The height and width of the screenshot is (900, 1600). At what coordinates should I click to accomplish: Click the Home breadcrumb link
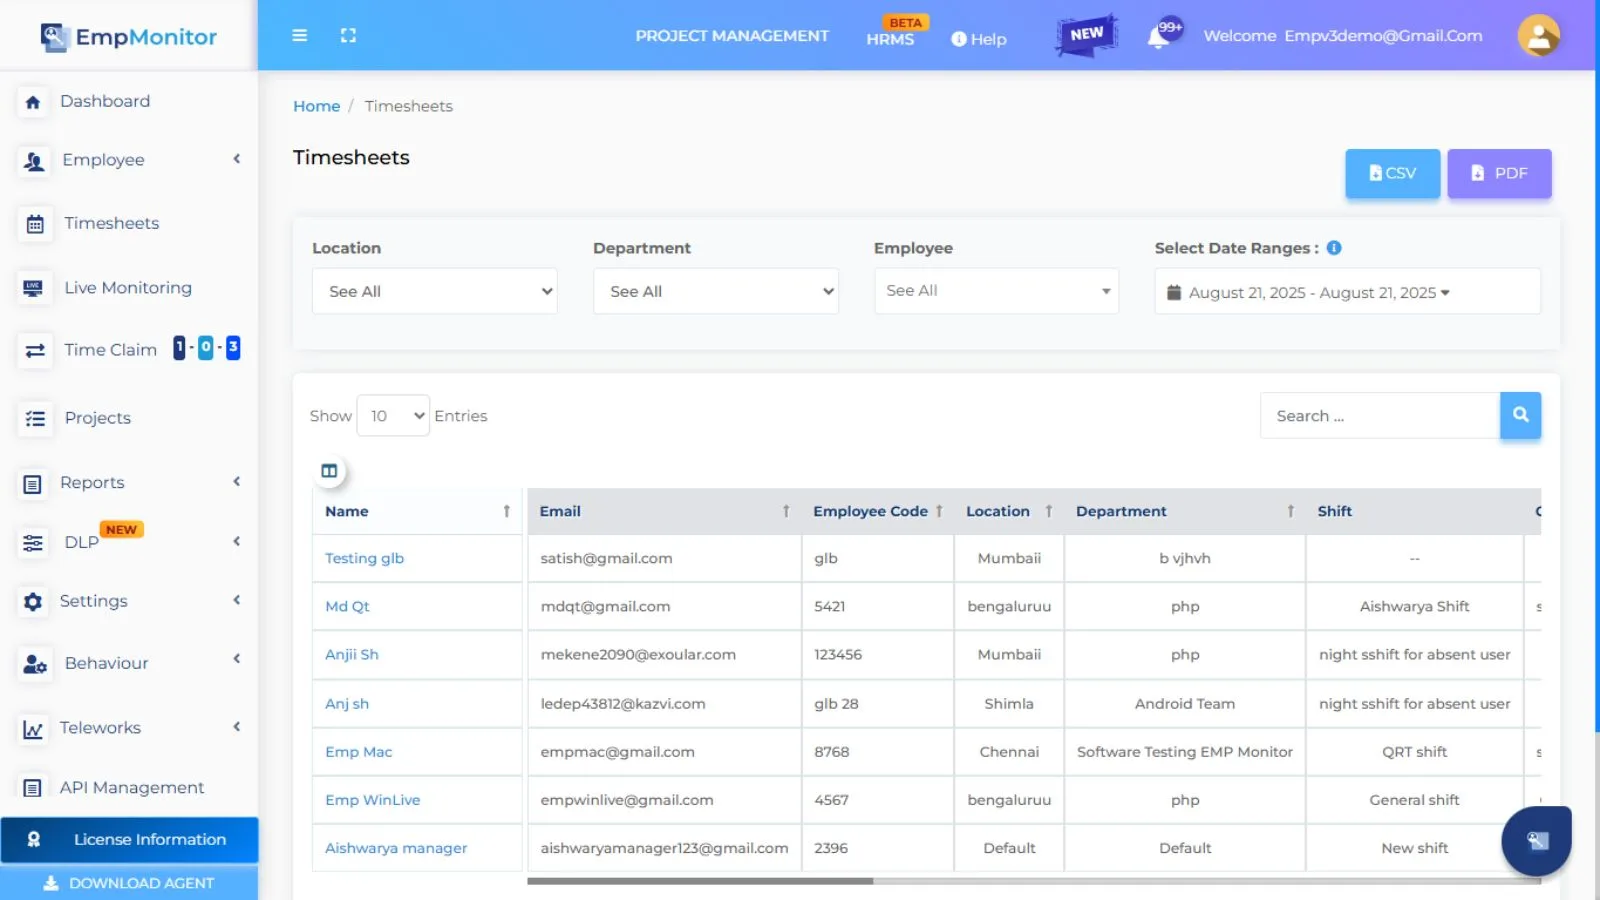tap(316, 106)
